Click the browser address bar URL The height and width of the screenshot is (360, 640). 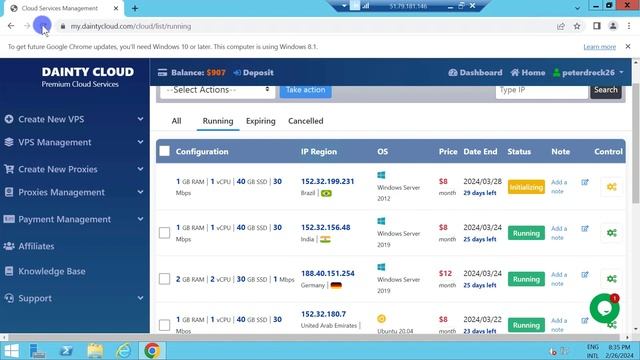131,26
